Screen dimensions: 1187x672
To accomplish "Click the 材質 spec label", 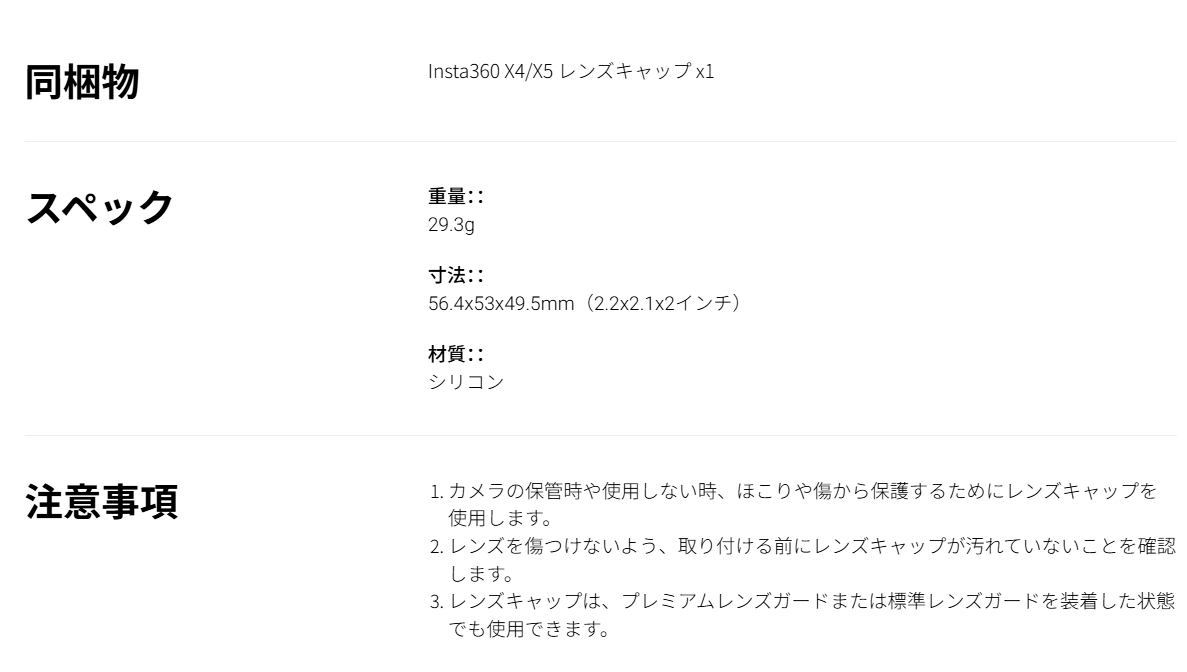I will coord(455,354).
